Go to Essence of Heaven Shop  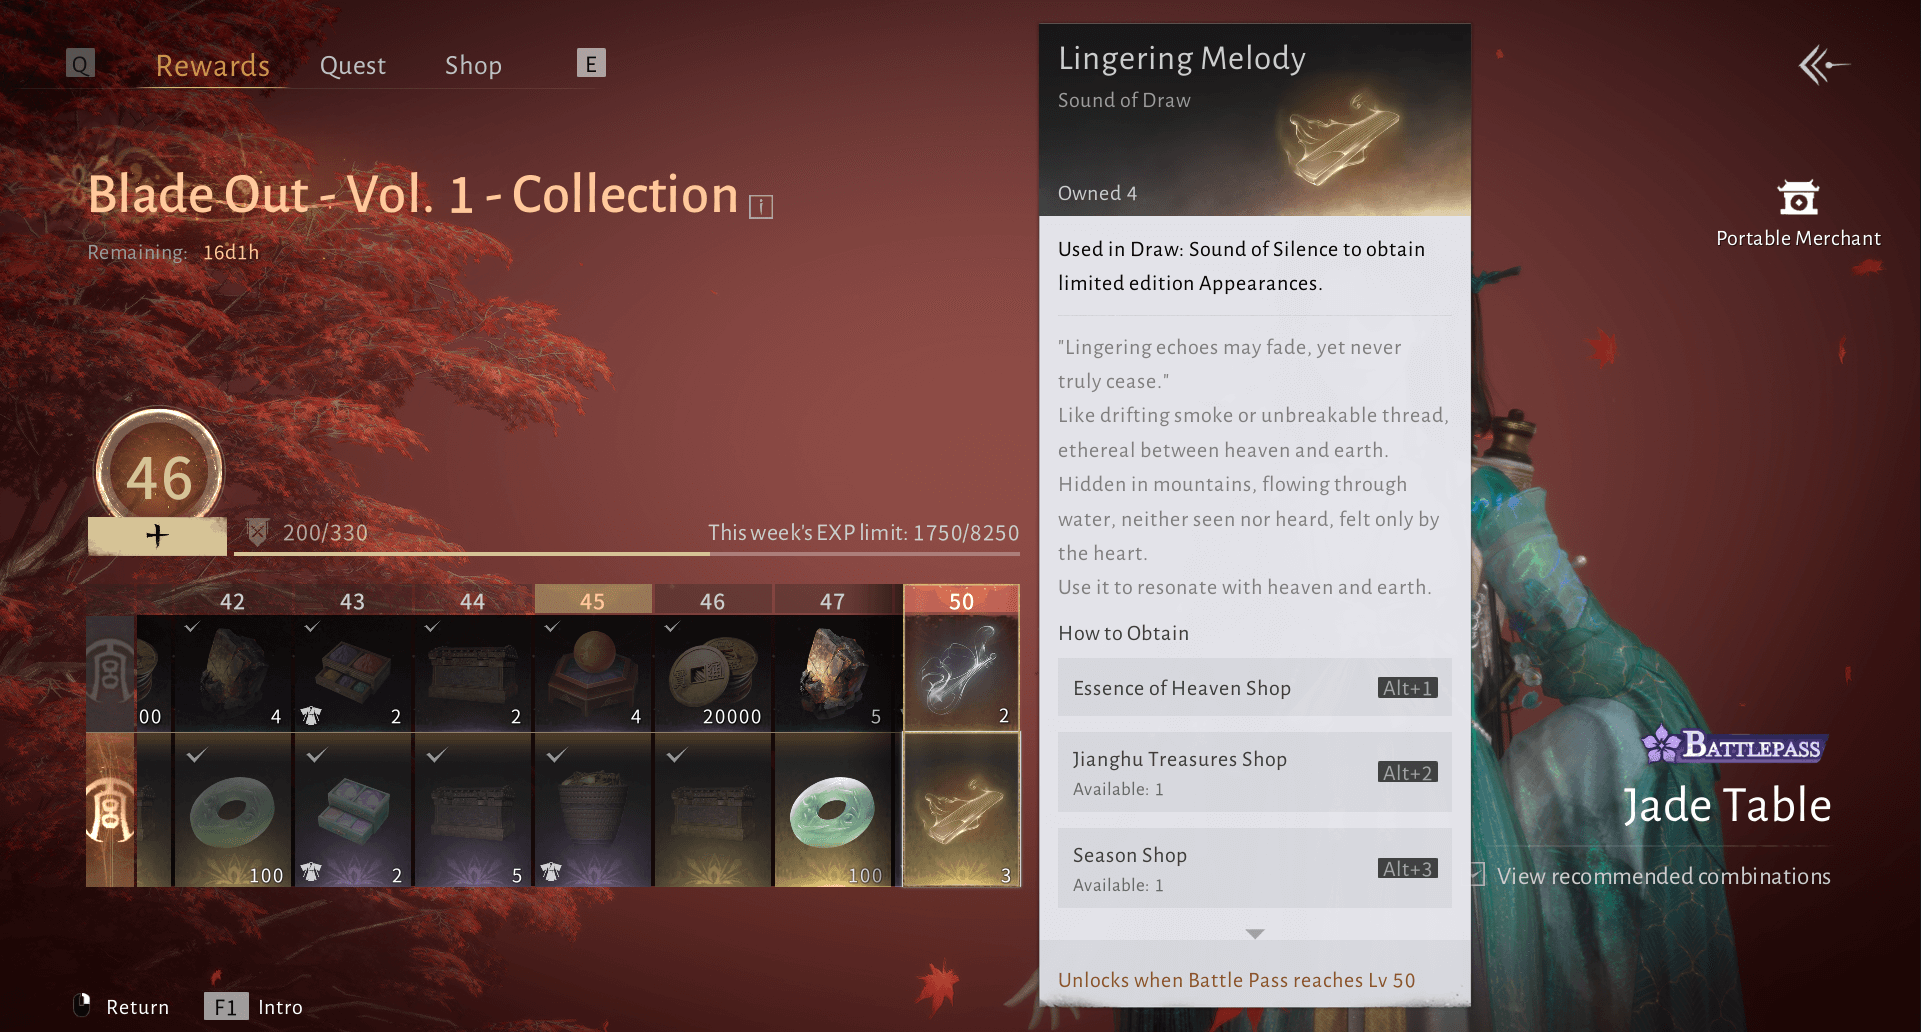click(x=1255, y=688)
